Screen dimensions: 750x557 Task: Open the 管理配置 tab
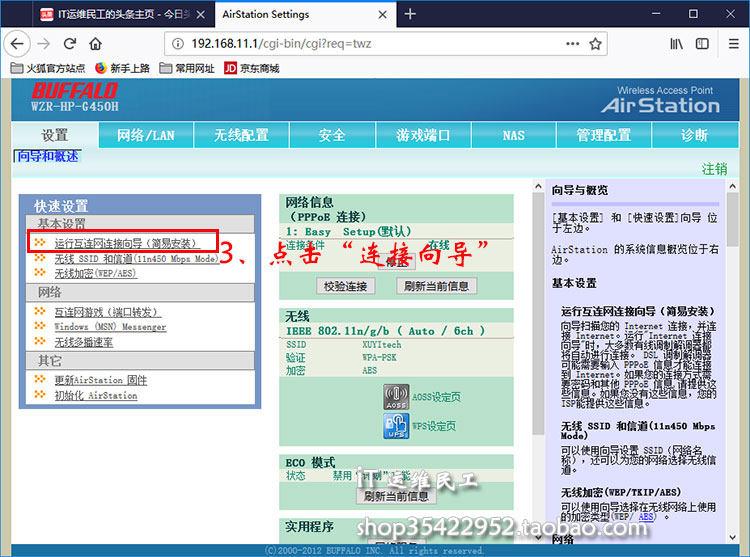(604, 135)
